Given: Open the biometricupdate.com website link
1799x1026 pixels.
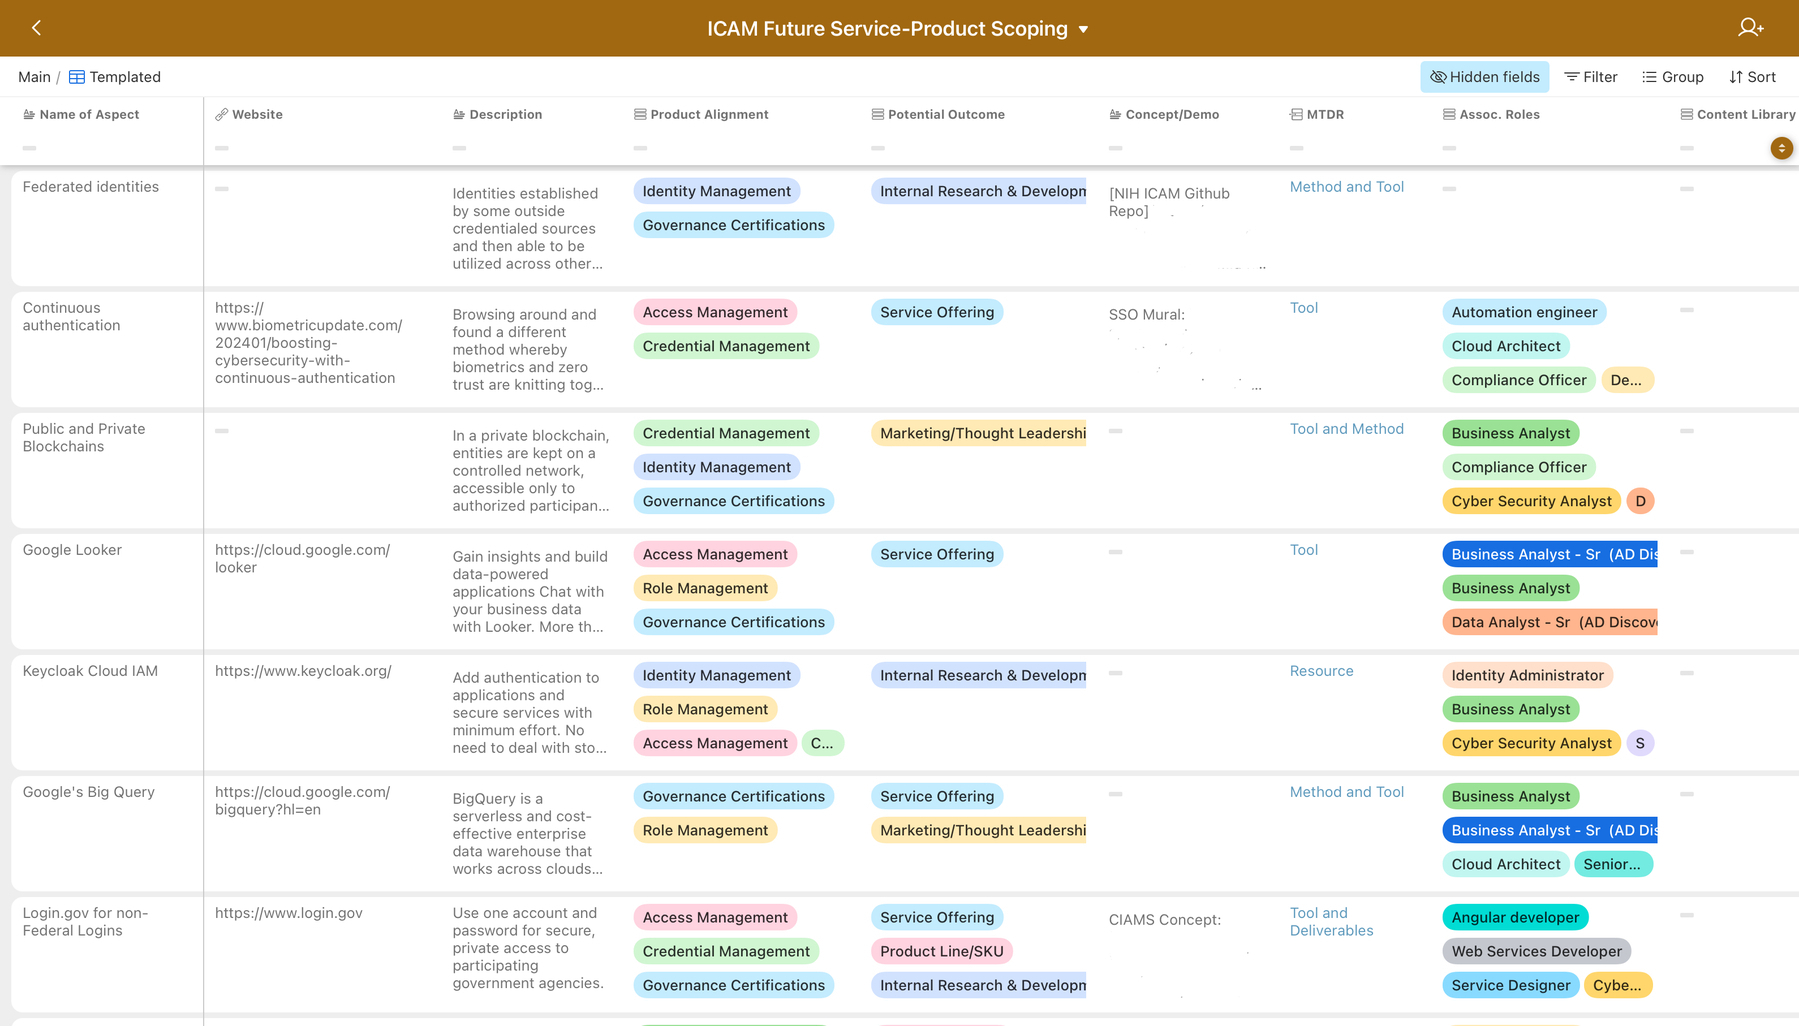Looking at the screenshot, I should point(308,343).
